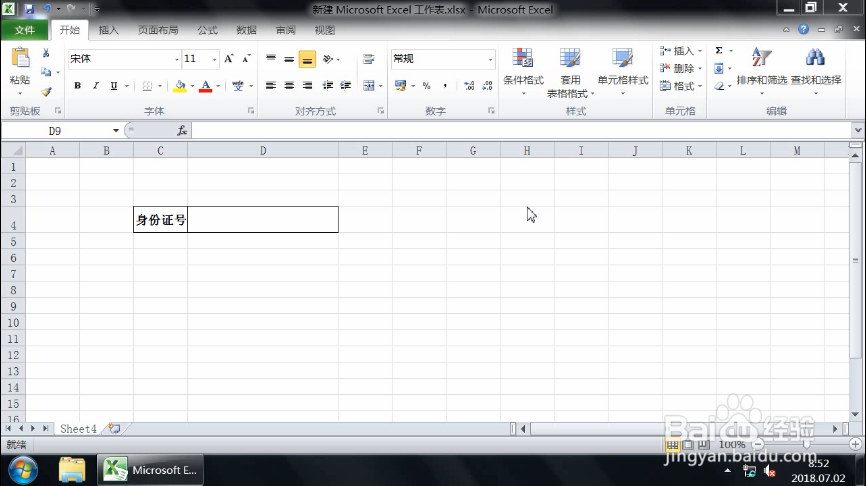Image resolution: width=866 pixels, height=486 pixels.
Task: Click the Paste clipboard icon
Action: tap(20, 59)
